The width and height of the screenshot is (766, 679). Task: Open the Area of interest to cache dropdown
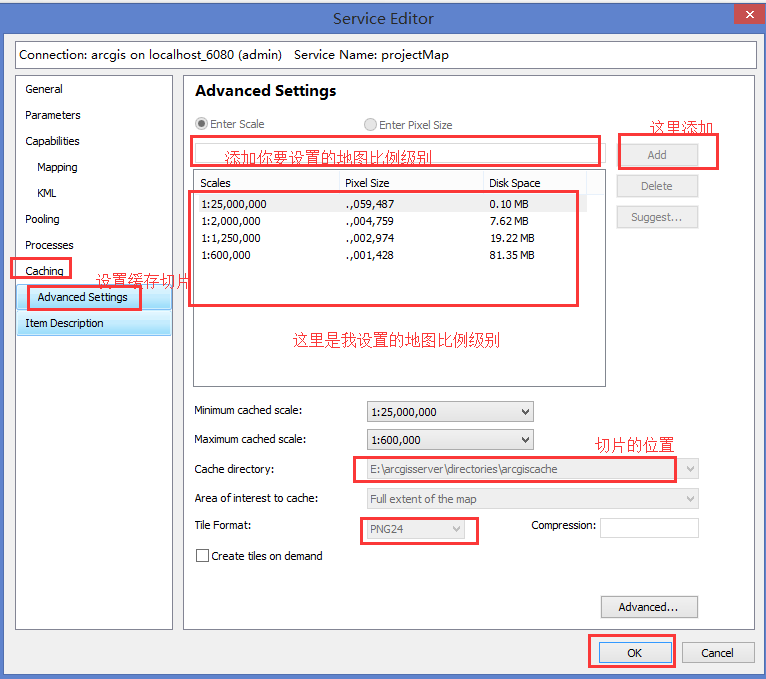pos(532,499)
